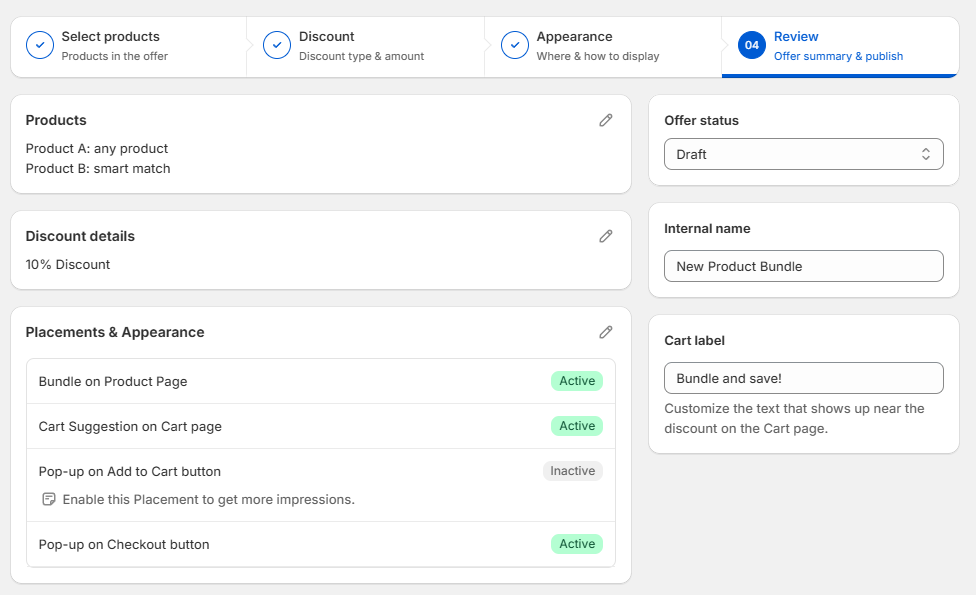This screenshot has height=595, width=976.
Task: Go to the Select products step
Action: pos(129,47)
